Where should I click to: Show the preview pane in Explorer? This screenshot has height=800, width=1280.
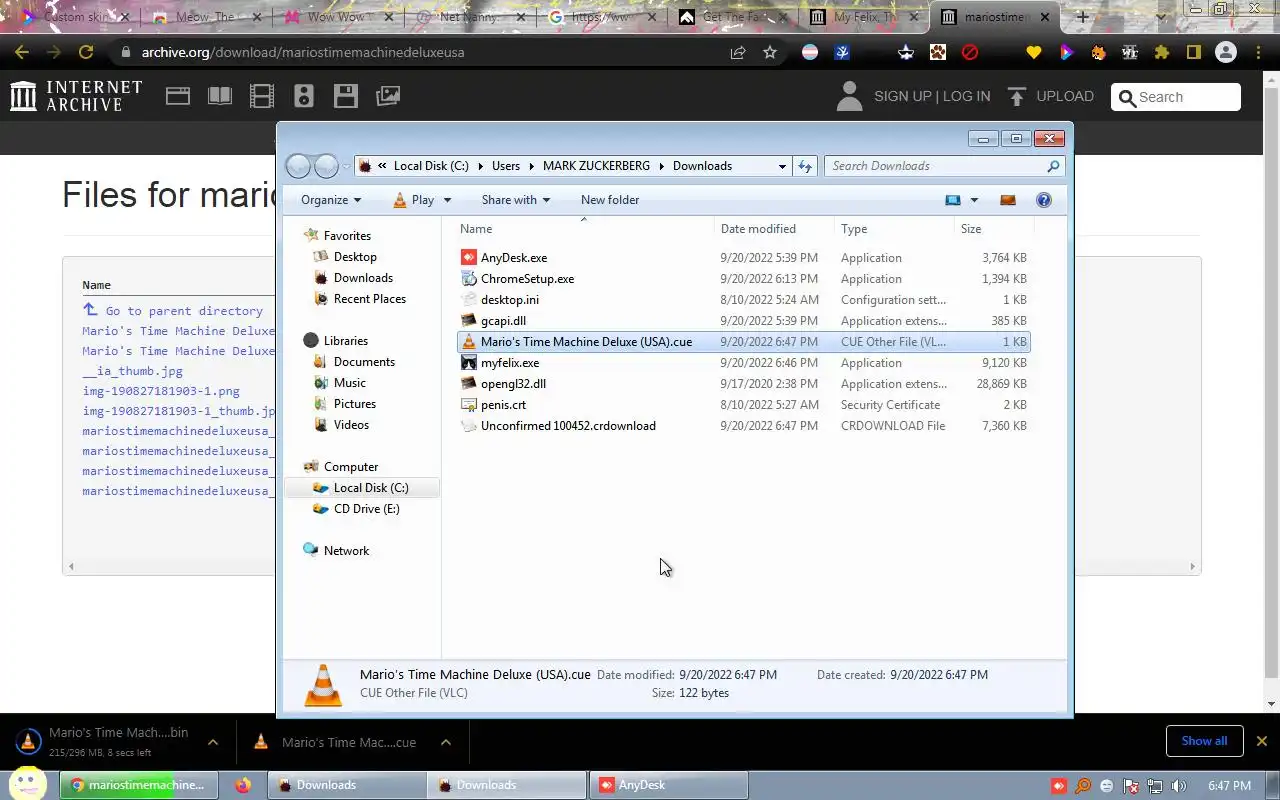[x=1008, y=200]
